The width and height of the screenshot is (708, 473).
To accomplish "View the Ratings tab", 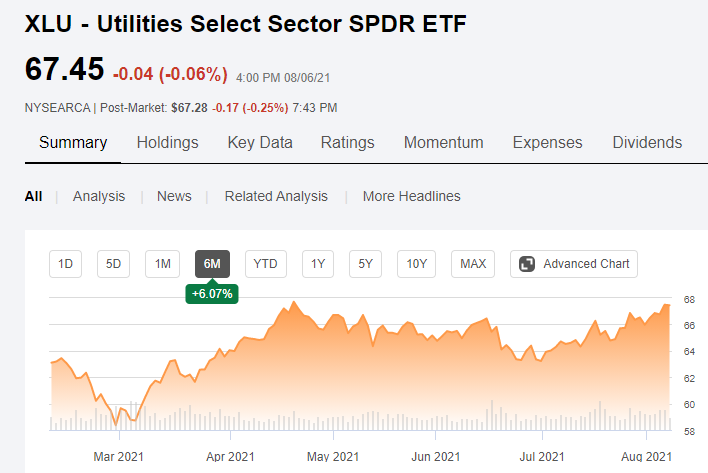I will click(347, 143).
